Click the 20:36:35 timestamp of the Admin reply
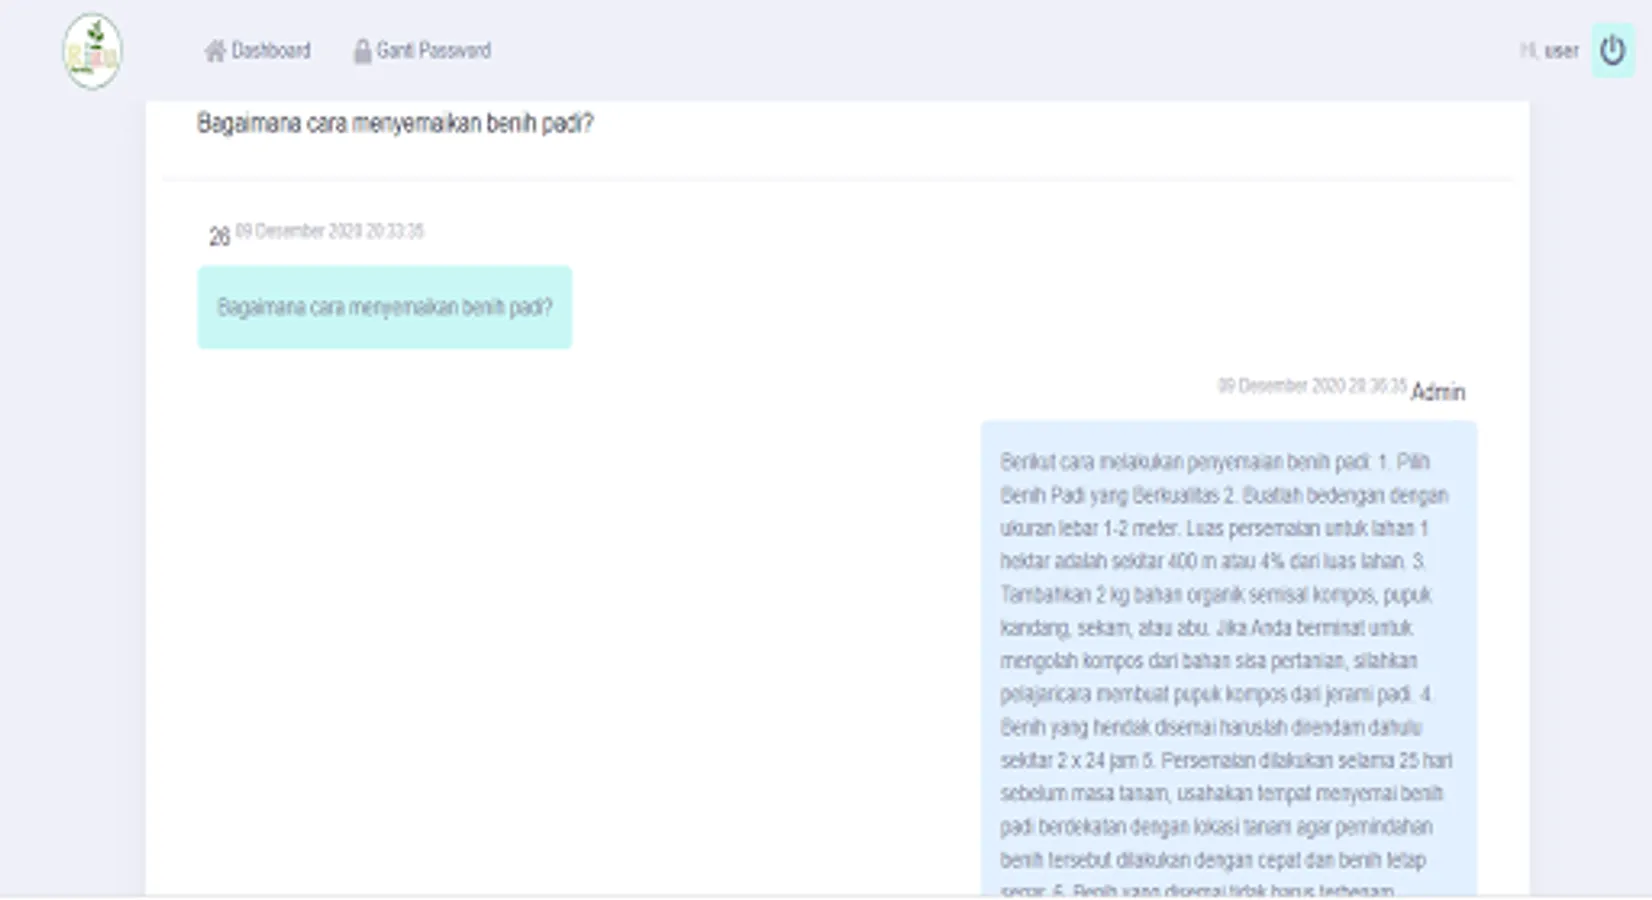The height and width of the screenshot is (900, 1652). pos(1312,386)
